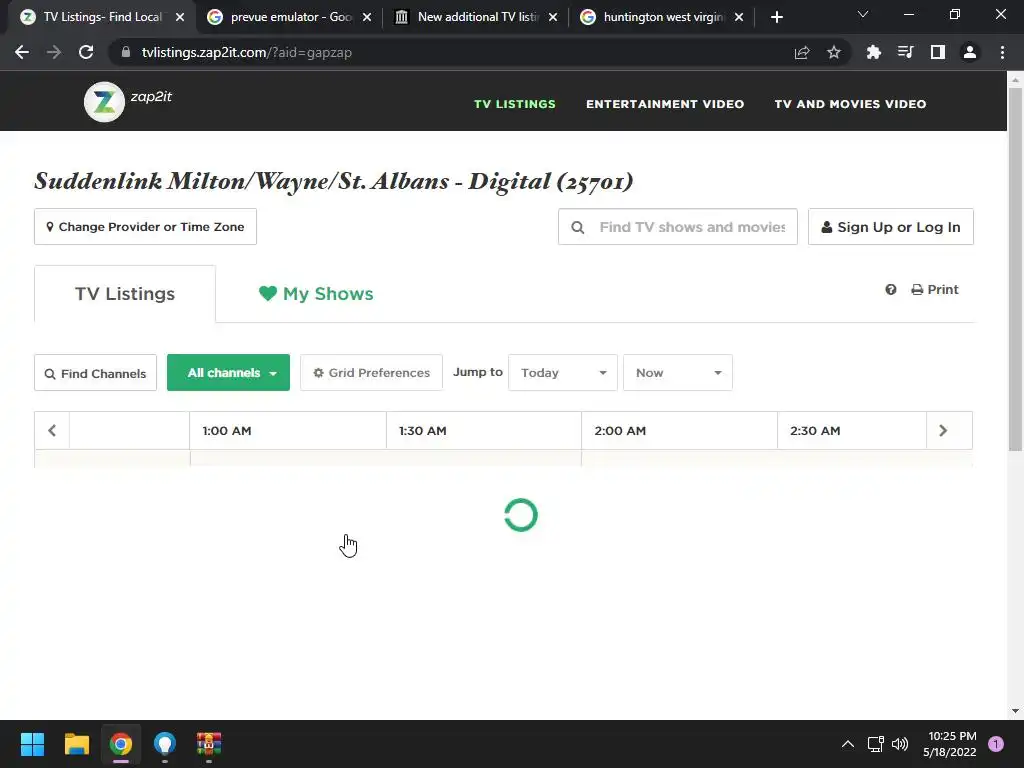The width and height of the screenshot is (1024, 768).
Task: Click the zap2it logo
Action: pyautogui.click(x=128, y=102)
